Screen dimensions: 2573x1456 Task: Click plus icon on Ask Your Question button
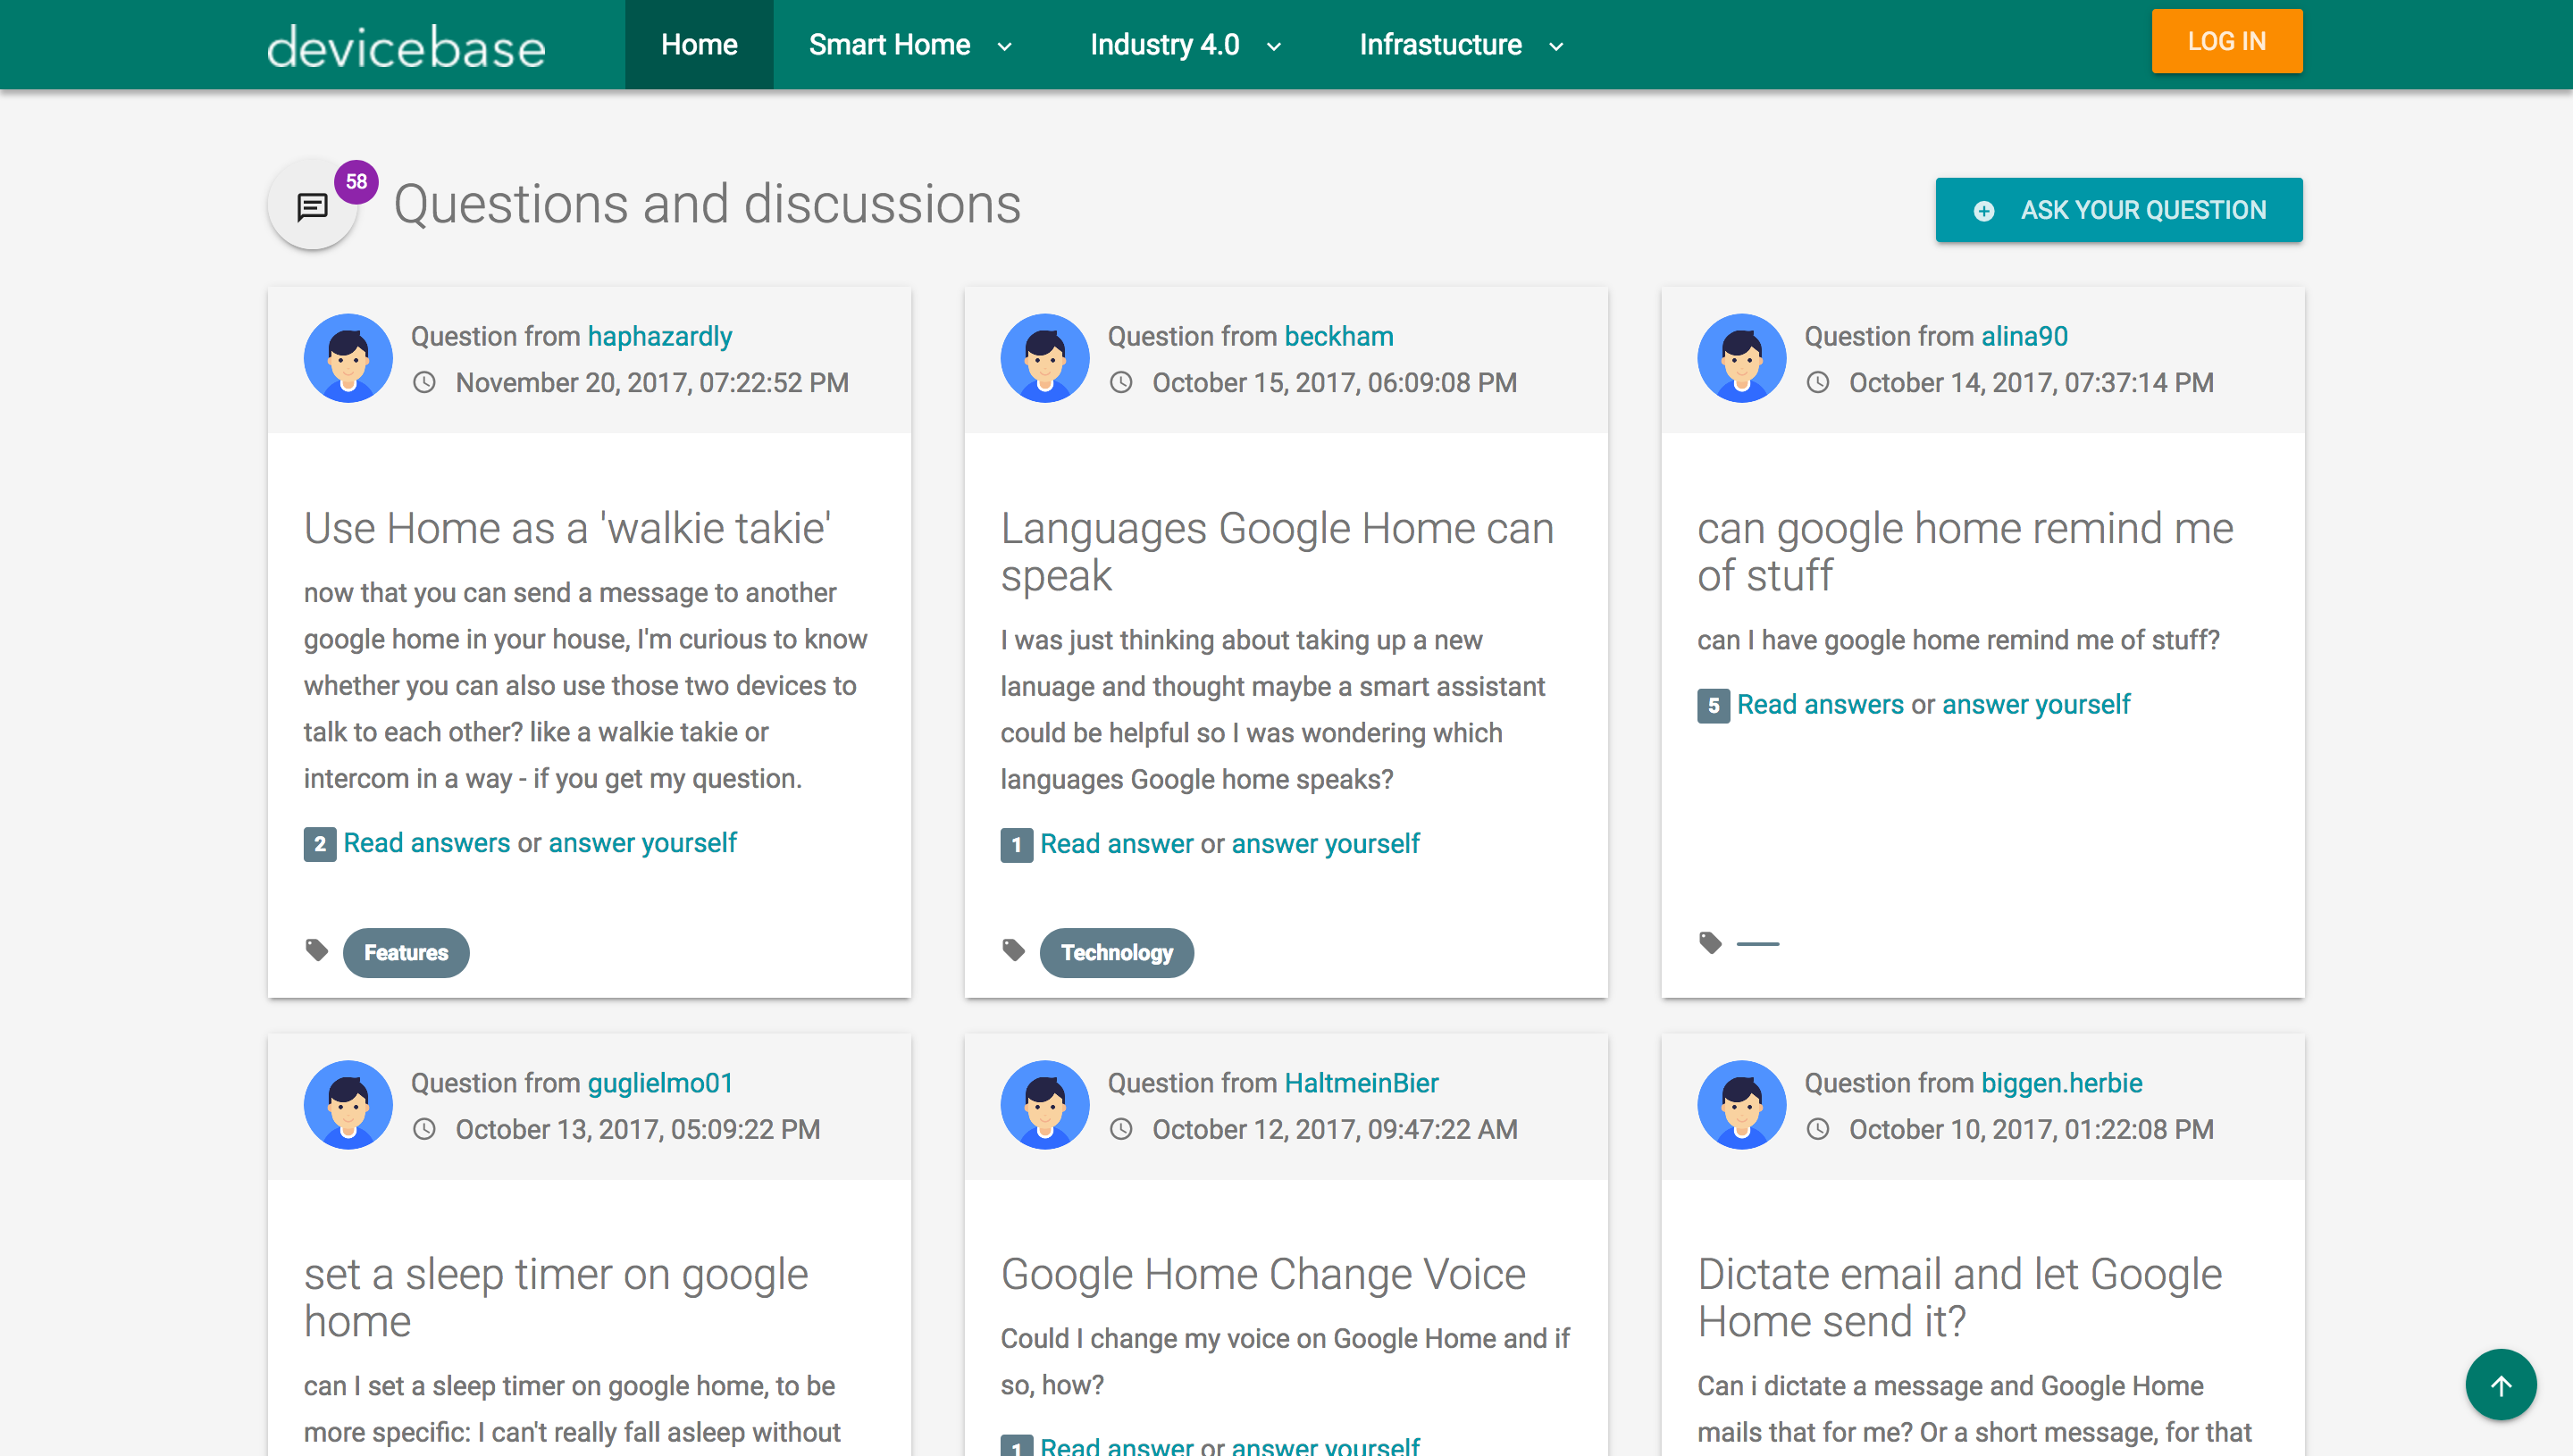[1984, 211]
